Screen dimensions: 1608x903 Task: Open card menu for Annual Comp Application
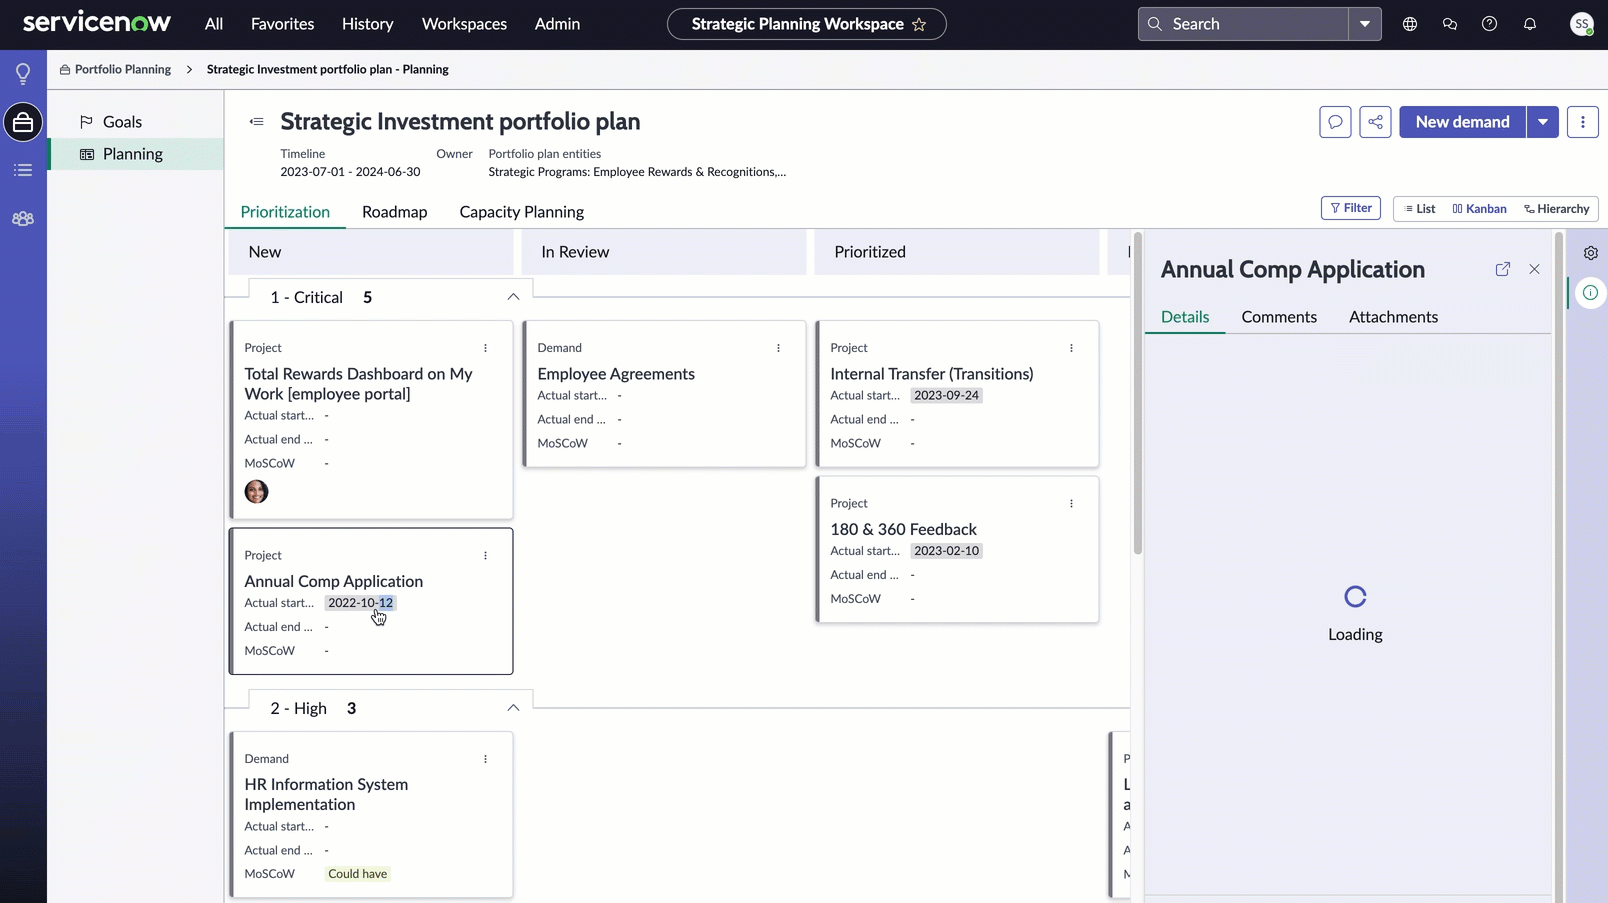pyautogui.click(x=486, y=555)
